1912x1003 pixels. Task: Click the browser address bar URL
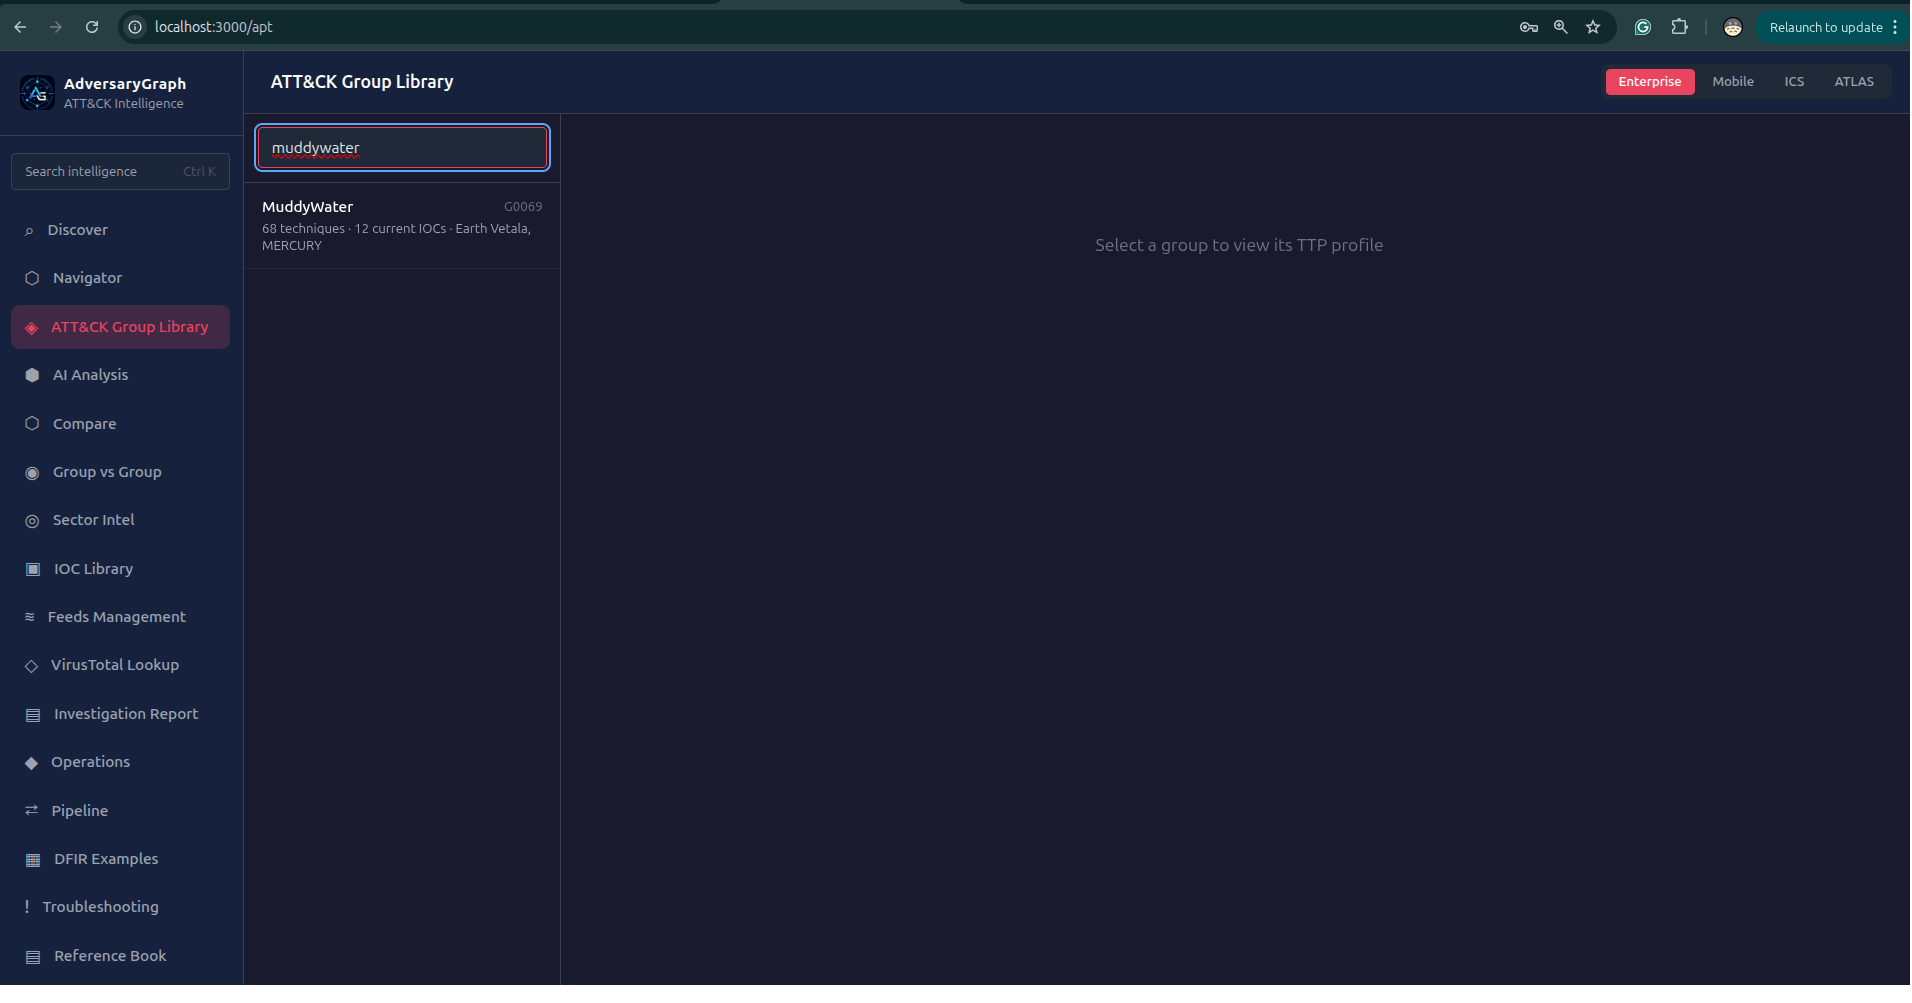[213, 27]
